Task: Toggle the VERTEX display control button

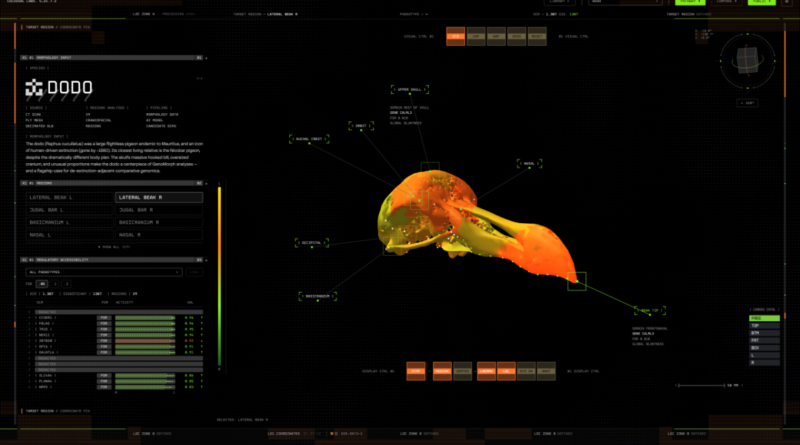Action: 462,371
